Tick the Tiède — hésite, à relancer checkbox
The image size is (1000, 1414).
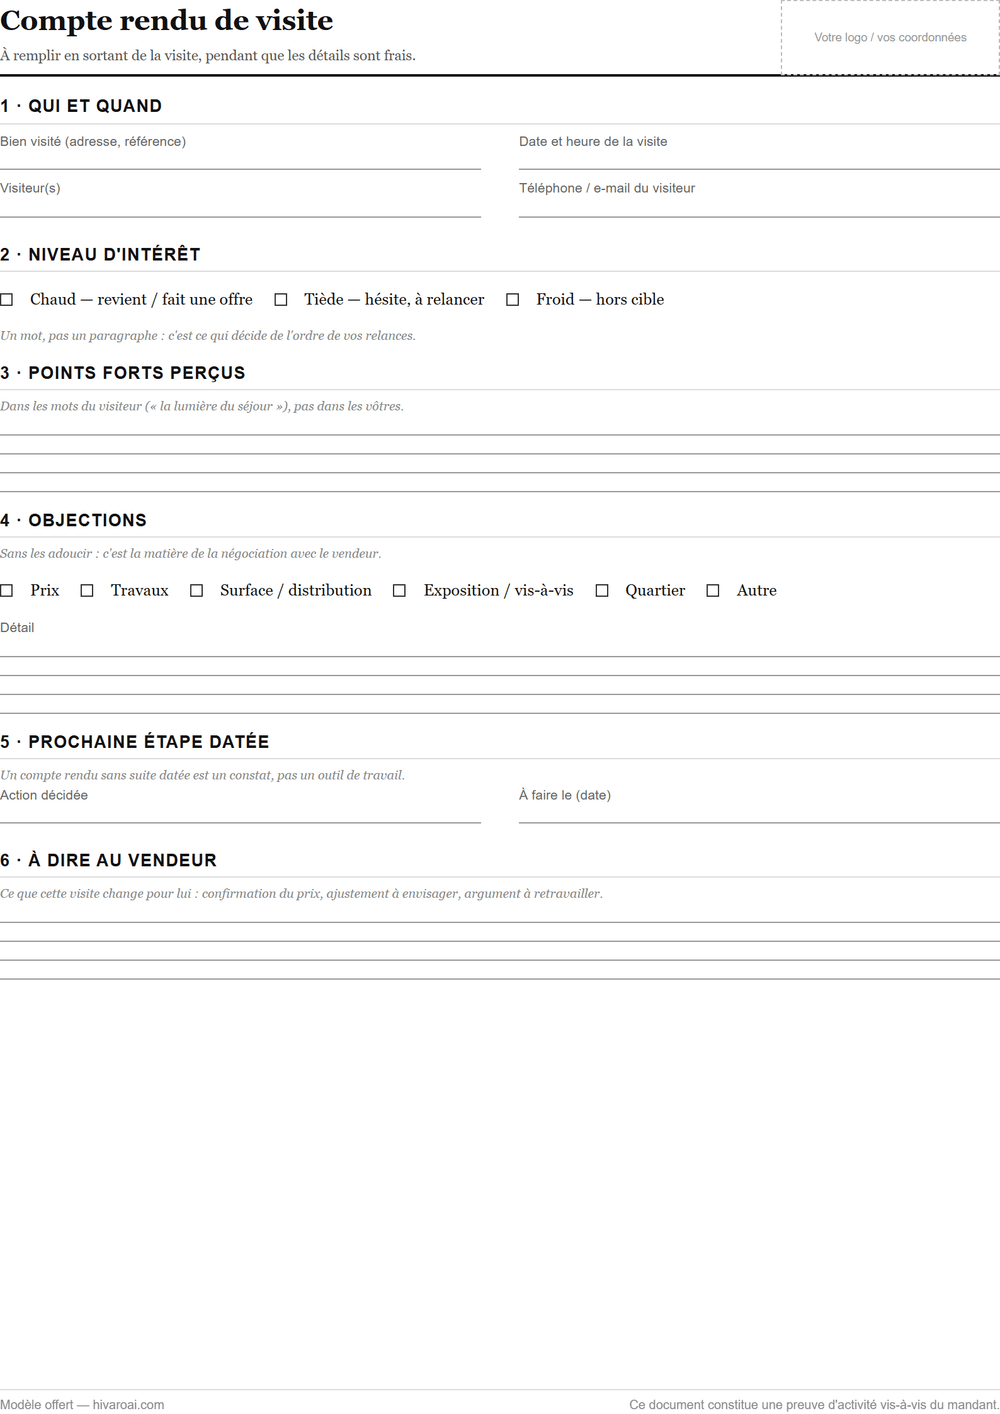click(x=281, y=300)
